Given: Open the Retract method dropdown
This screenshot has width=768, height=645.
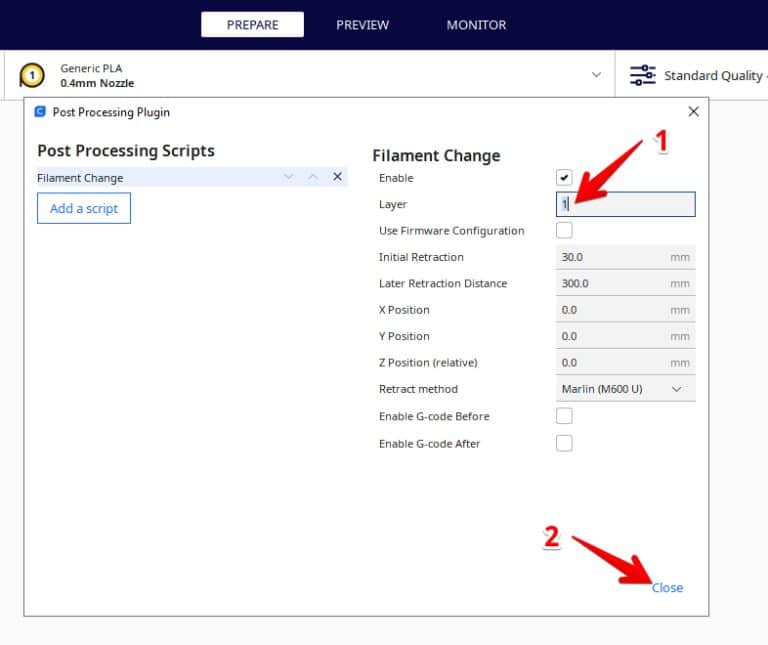Looking at the screenshot, I should tap(625, 389).
